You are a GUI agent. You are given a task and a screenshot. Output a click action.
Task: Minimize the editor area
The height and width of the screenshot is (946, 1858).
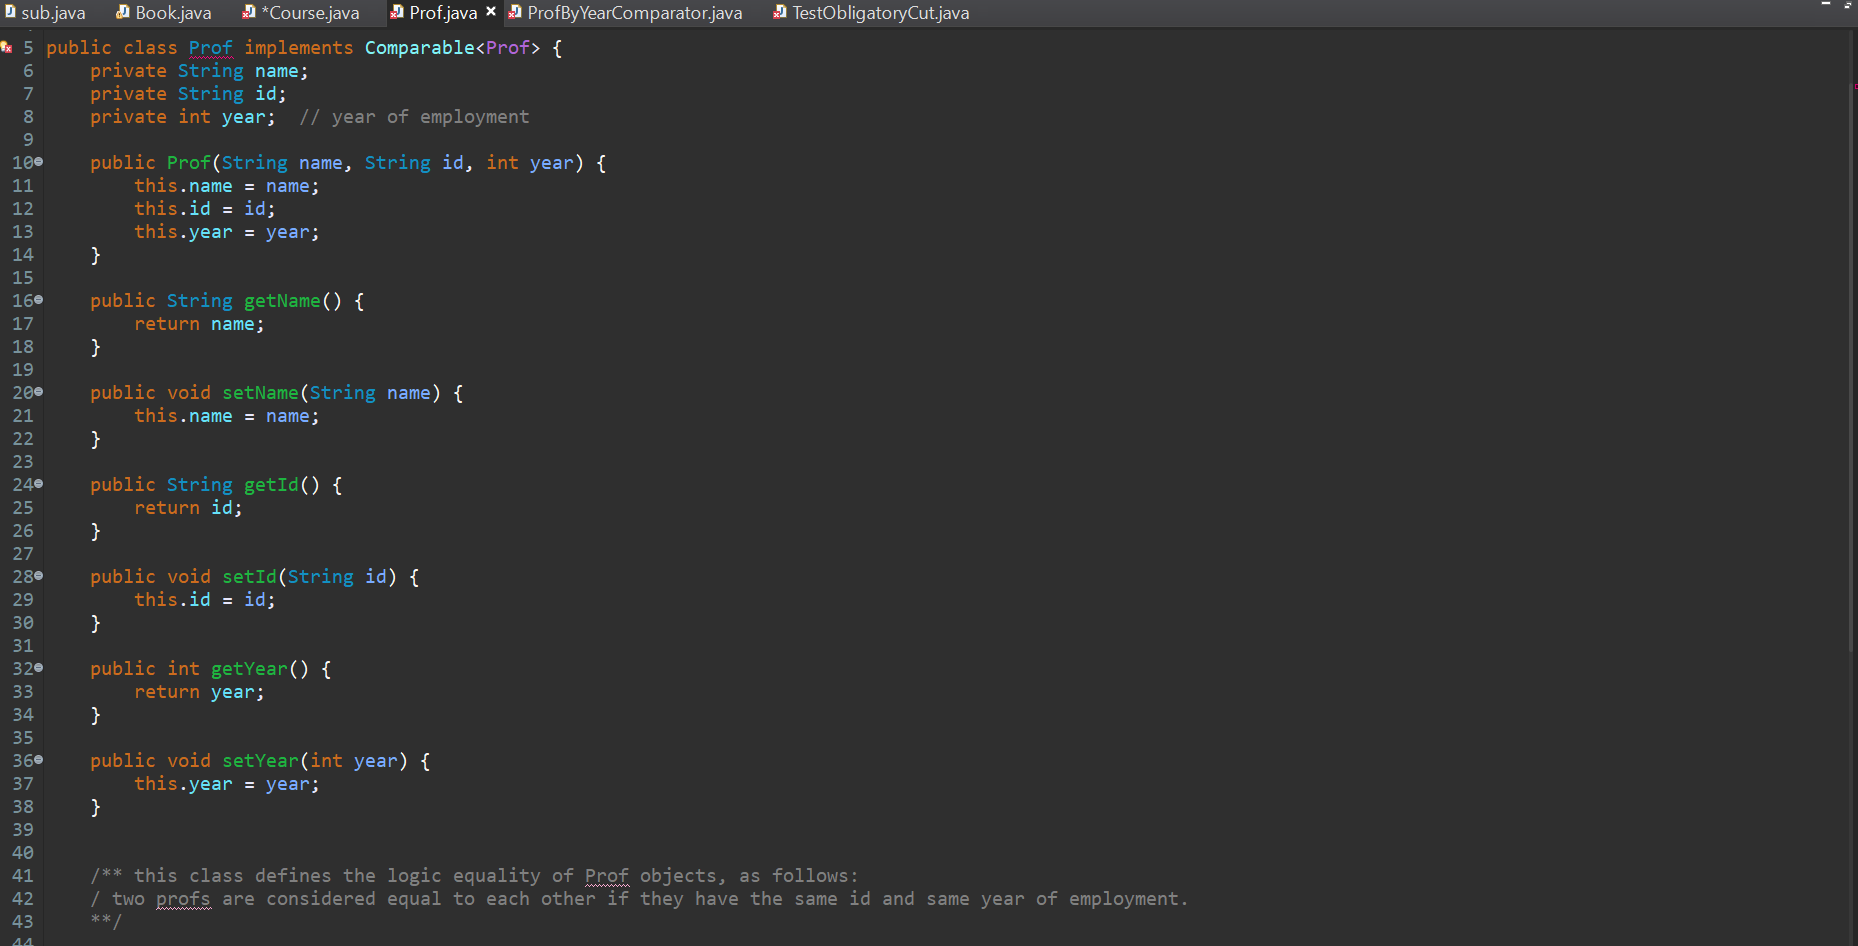click(x=1825, y=5)
